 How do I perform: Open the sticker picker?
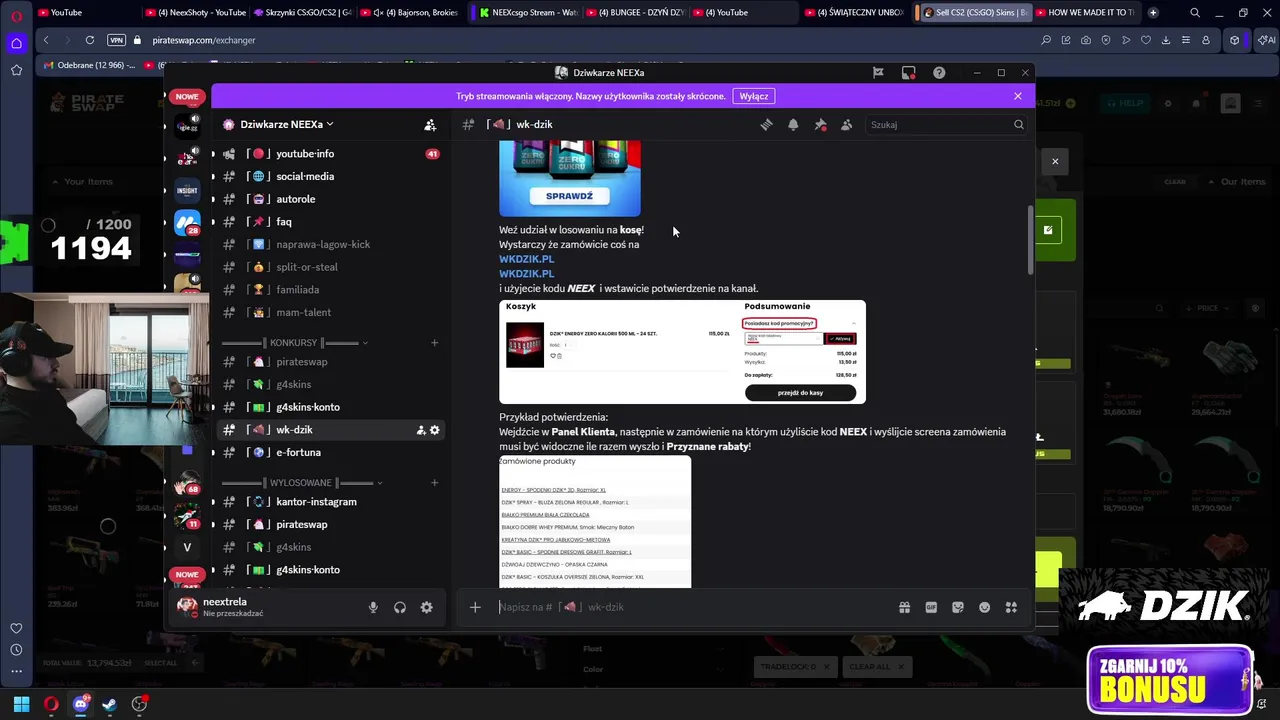pos(958,607)
